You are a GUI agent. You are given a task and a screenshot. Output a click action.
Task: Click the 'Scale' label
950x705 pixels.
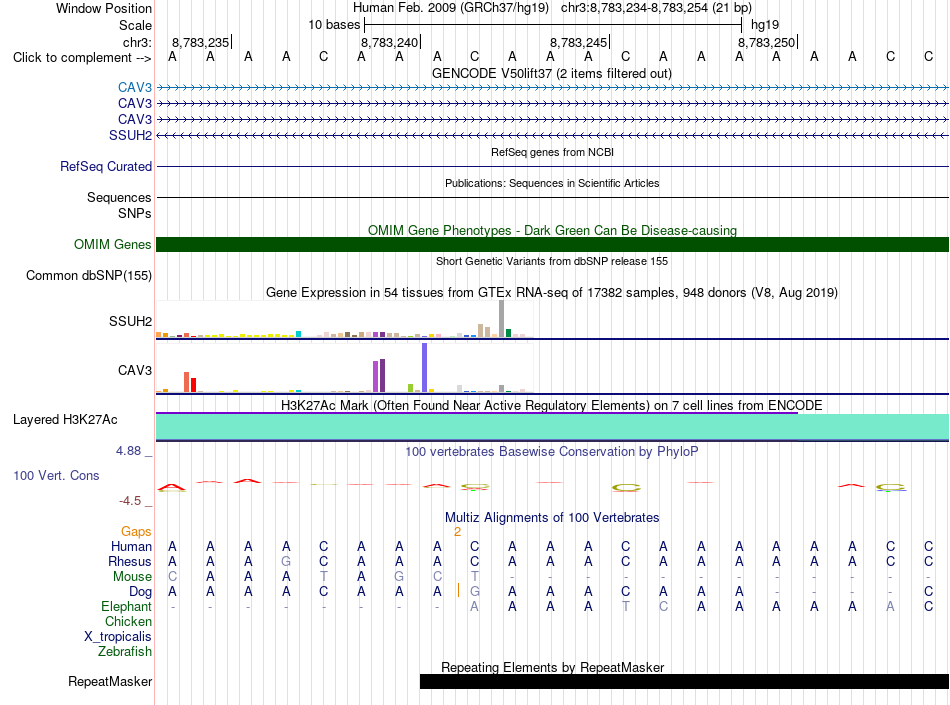coord(135,25)
